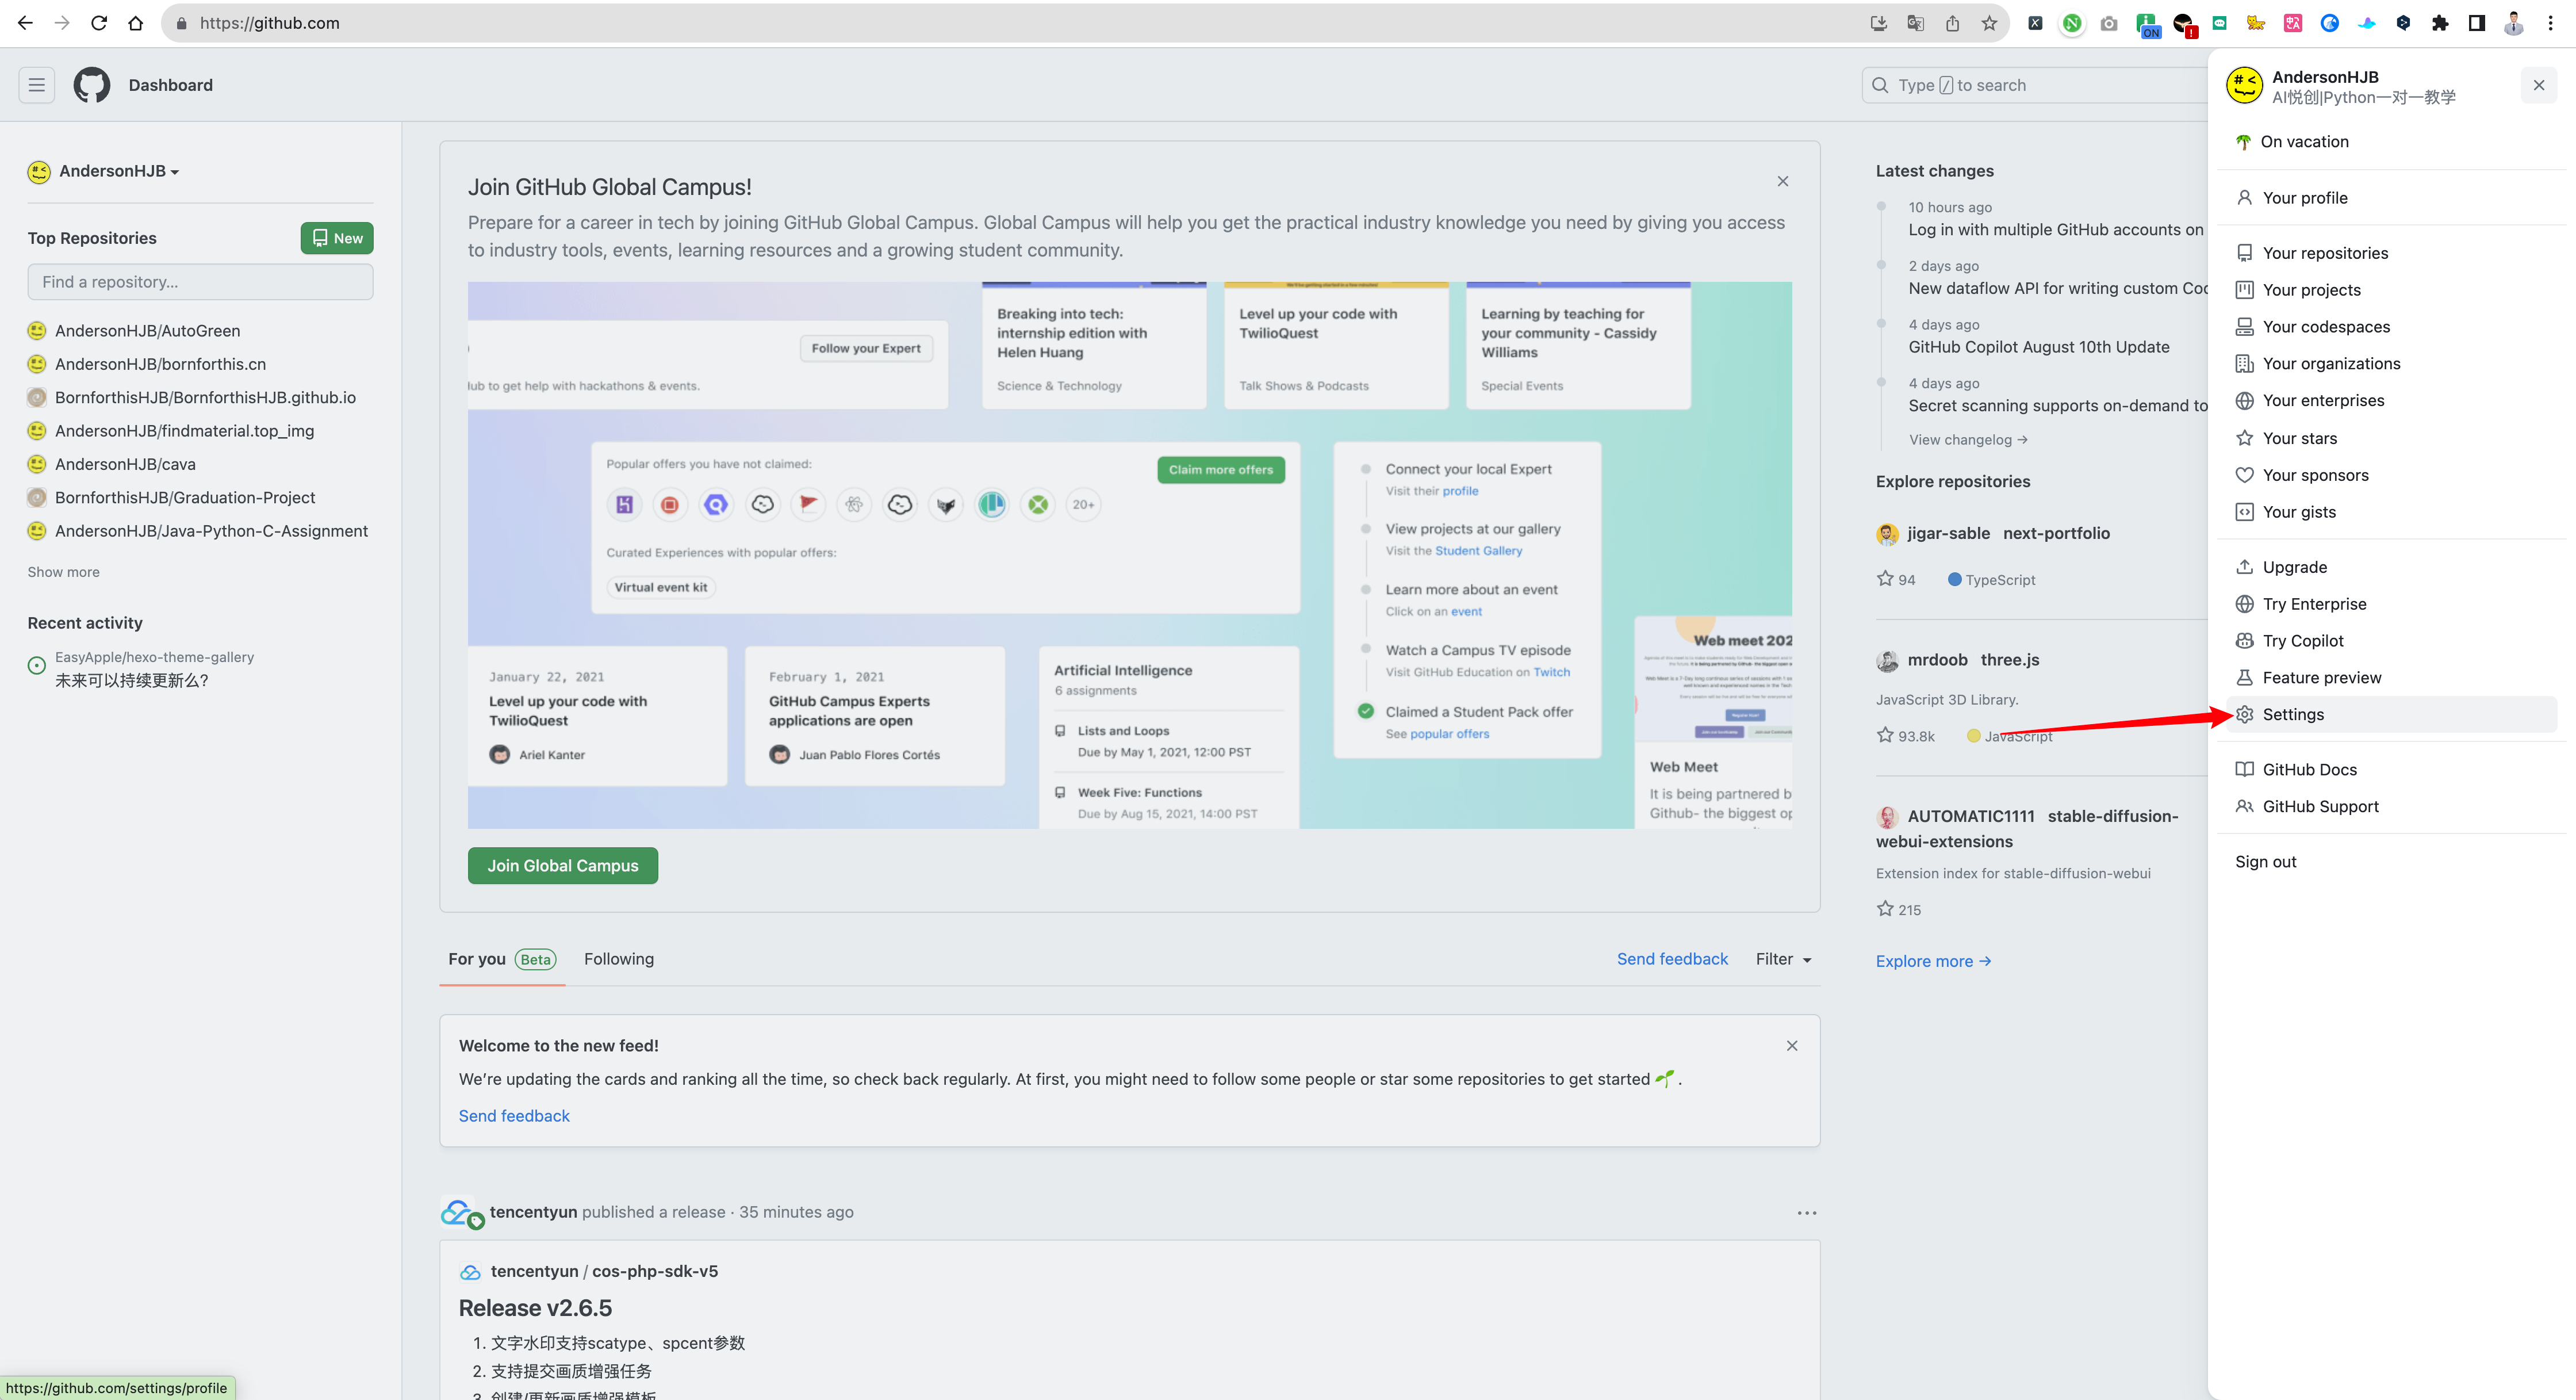Go back in the browser
This screenshot has width=2576, height=1400.
coord(25,23)
